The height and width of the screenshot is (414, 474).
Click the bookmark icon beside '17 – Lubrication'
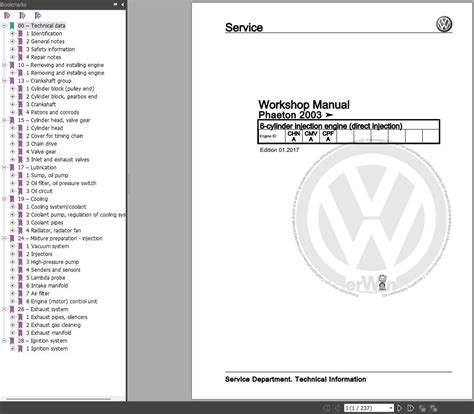[12, 167]
